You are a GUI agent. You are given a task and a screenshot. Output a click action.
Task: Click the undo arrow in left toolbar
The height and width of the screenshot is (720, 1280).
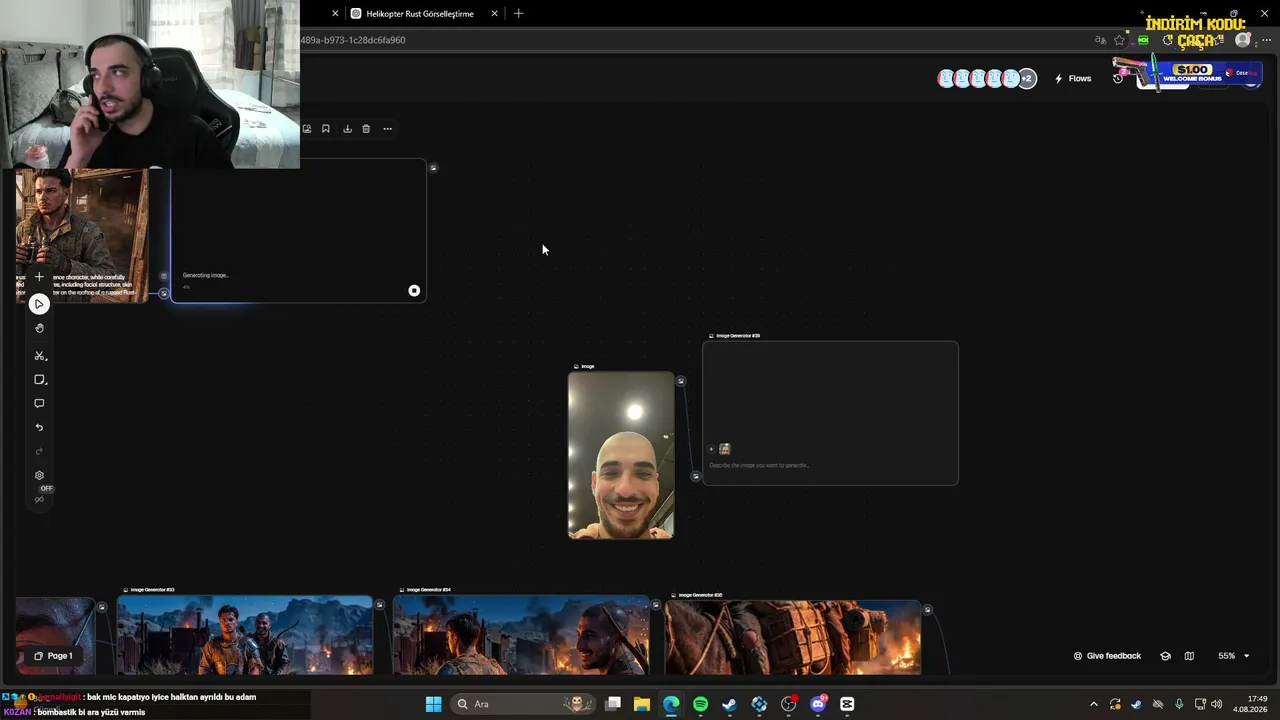(39, 428)
